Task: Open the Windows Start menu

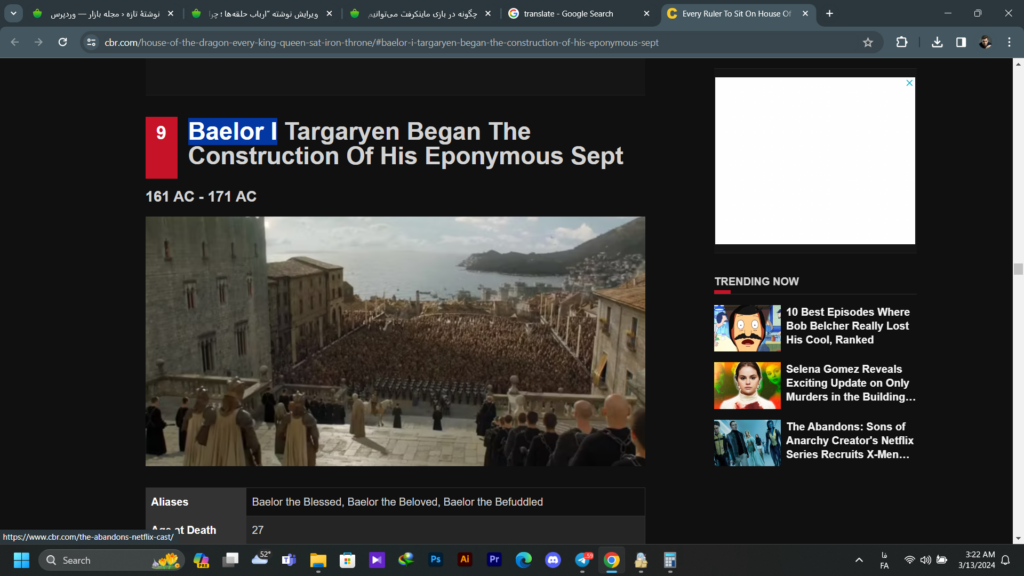Action: (x=22, y=560)
